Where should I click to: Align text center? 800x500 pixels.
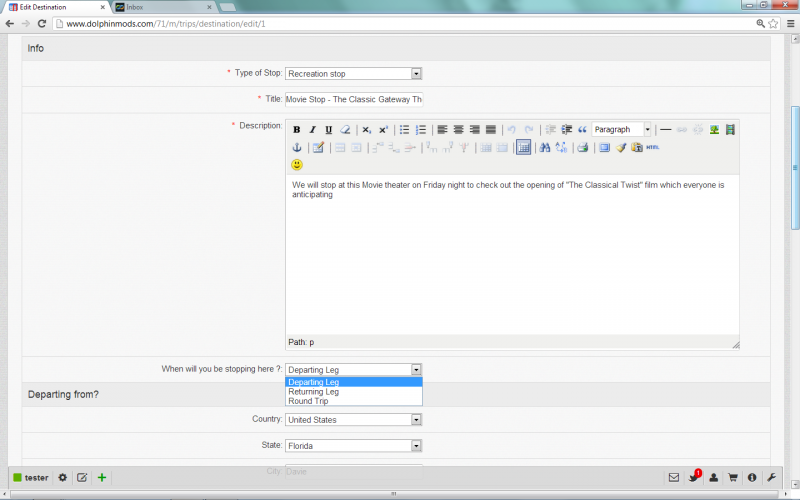click(x=458, y=130)
